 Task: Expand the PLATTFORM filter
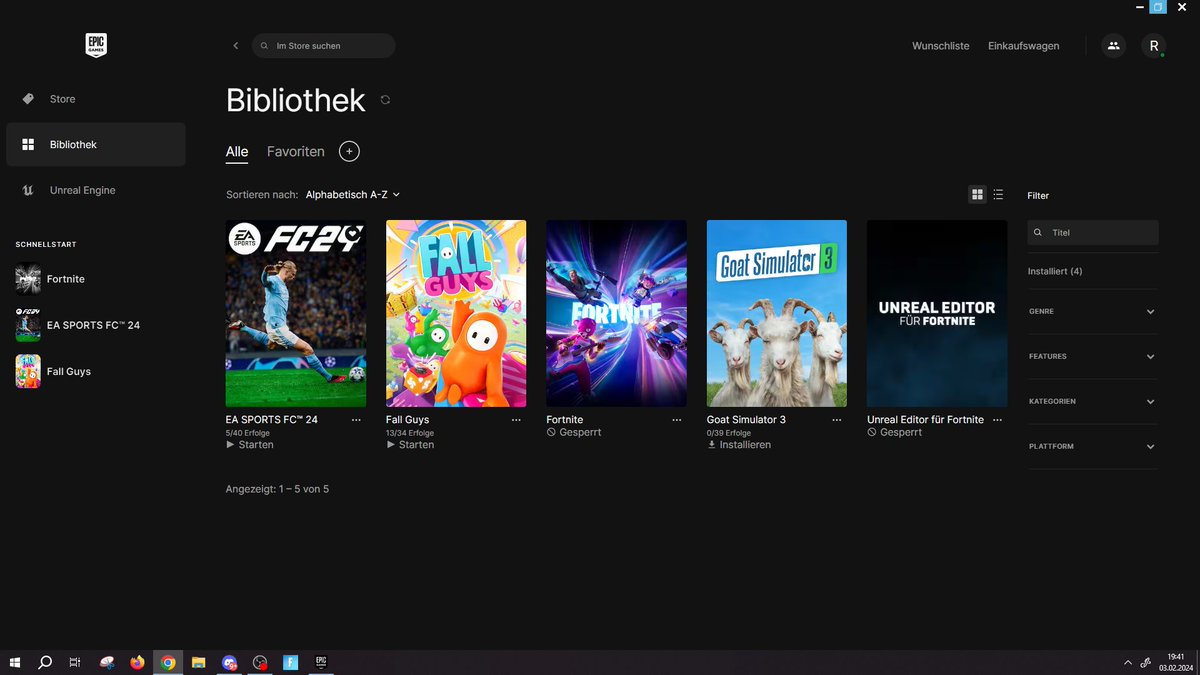click(1092, 447)
